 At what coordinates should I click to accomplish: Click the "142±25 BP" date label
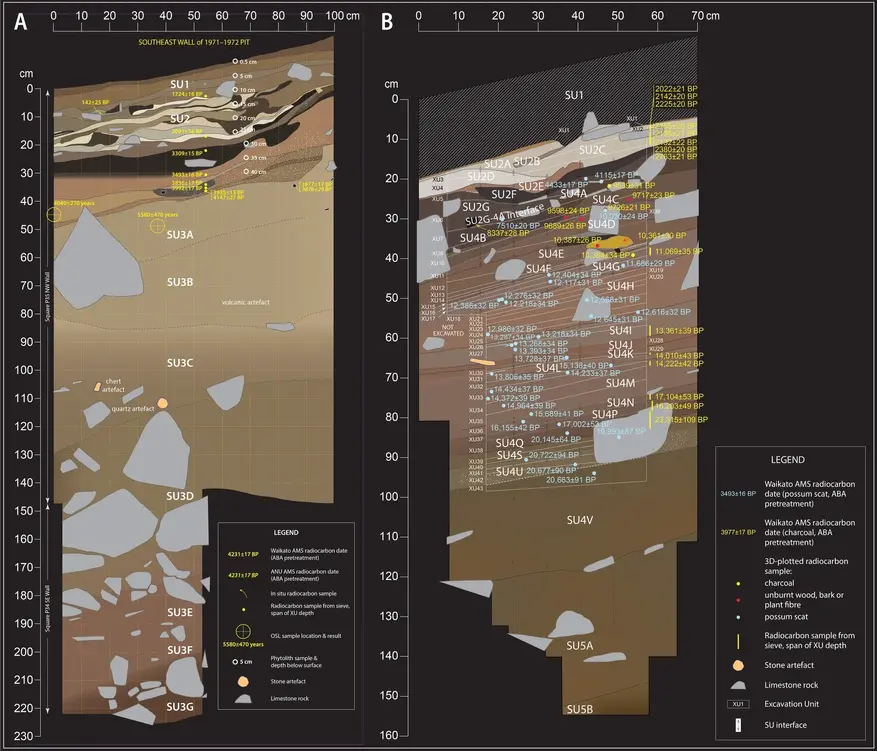(x=95, y=102)
